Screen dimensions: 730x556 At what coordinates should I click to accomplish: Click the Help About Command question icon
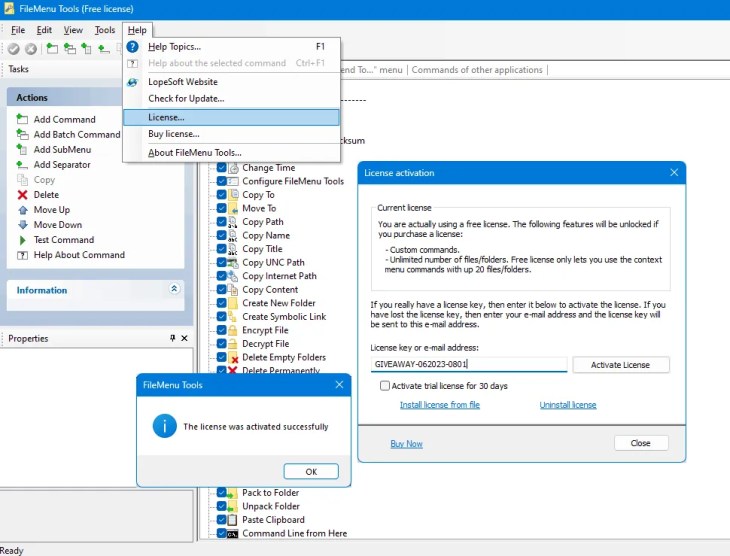click(x=22, y=255)
